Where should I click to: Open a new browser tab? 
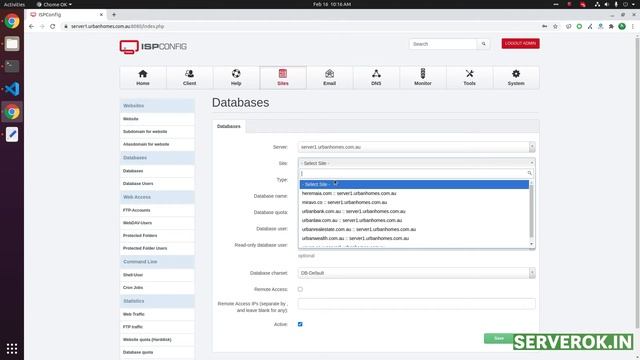point(114,14)
